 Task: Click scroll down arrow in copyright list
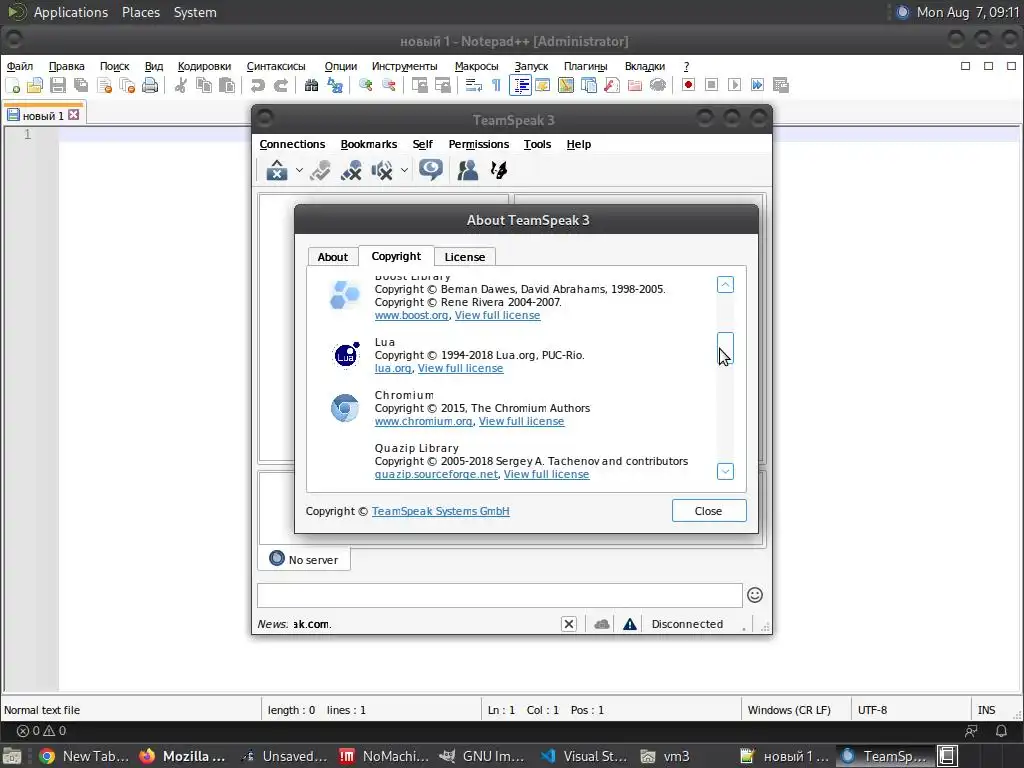pyautogui.click(x=725, y=471)
